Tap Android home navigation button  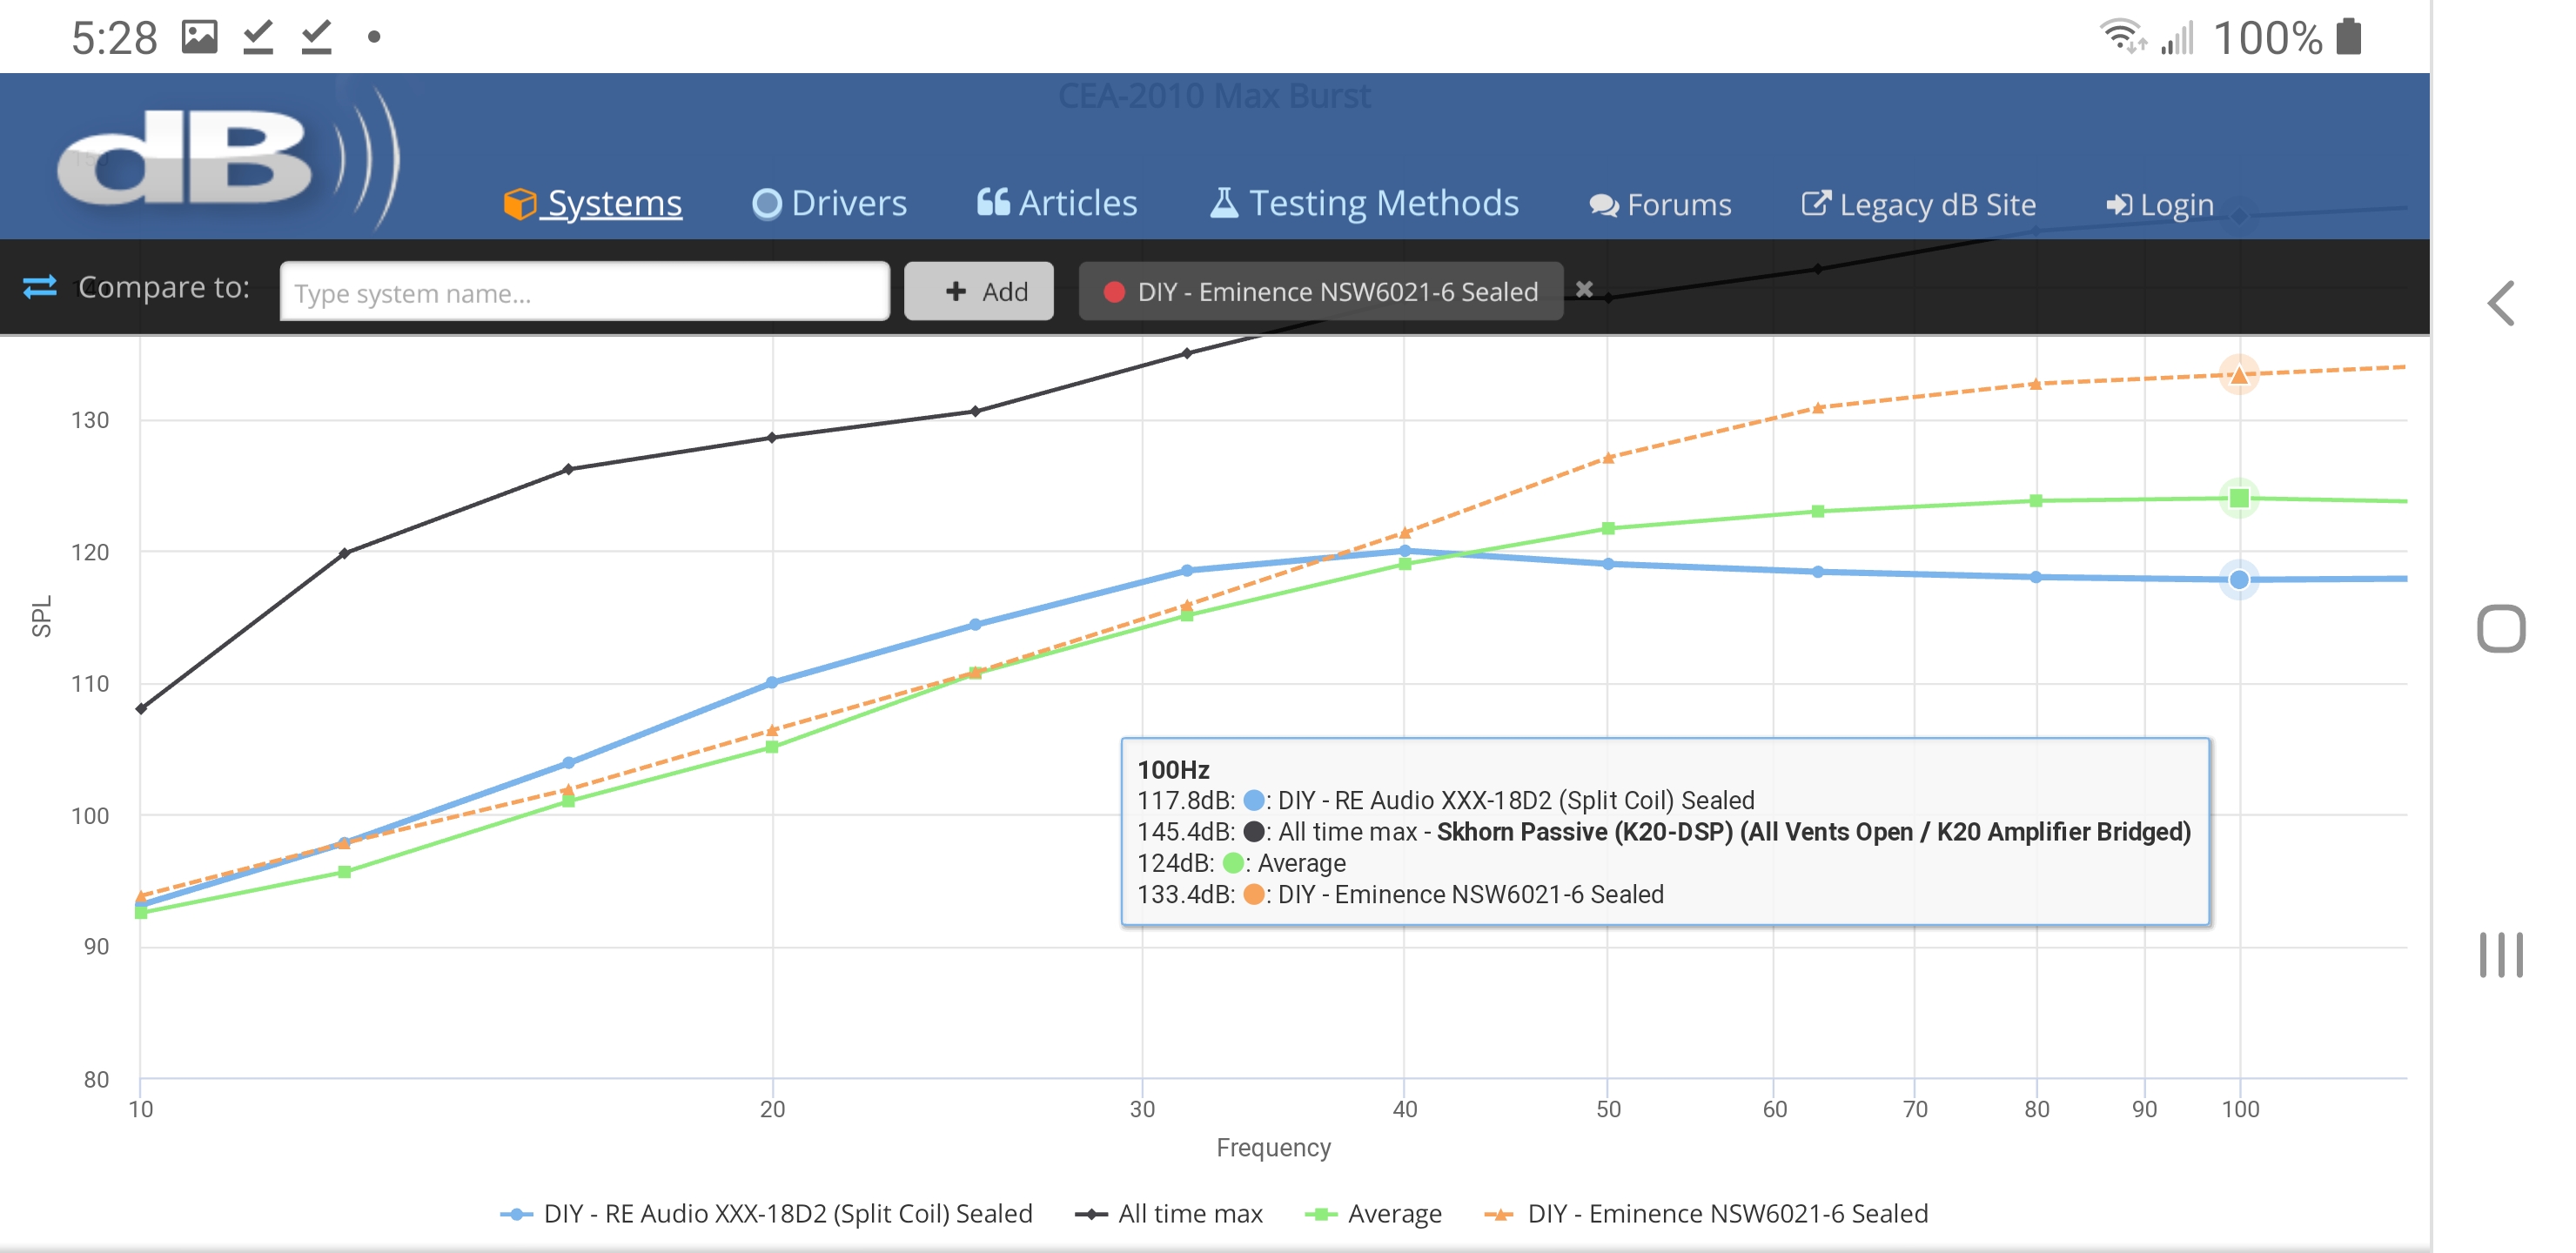2501,629
